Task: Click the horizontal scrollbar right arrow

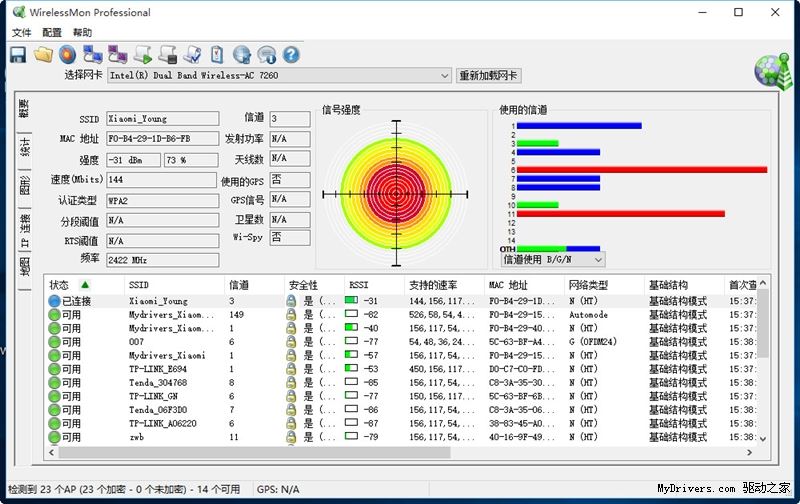Action: tap(749, 452)
